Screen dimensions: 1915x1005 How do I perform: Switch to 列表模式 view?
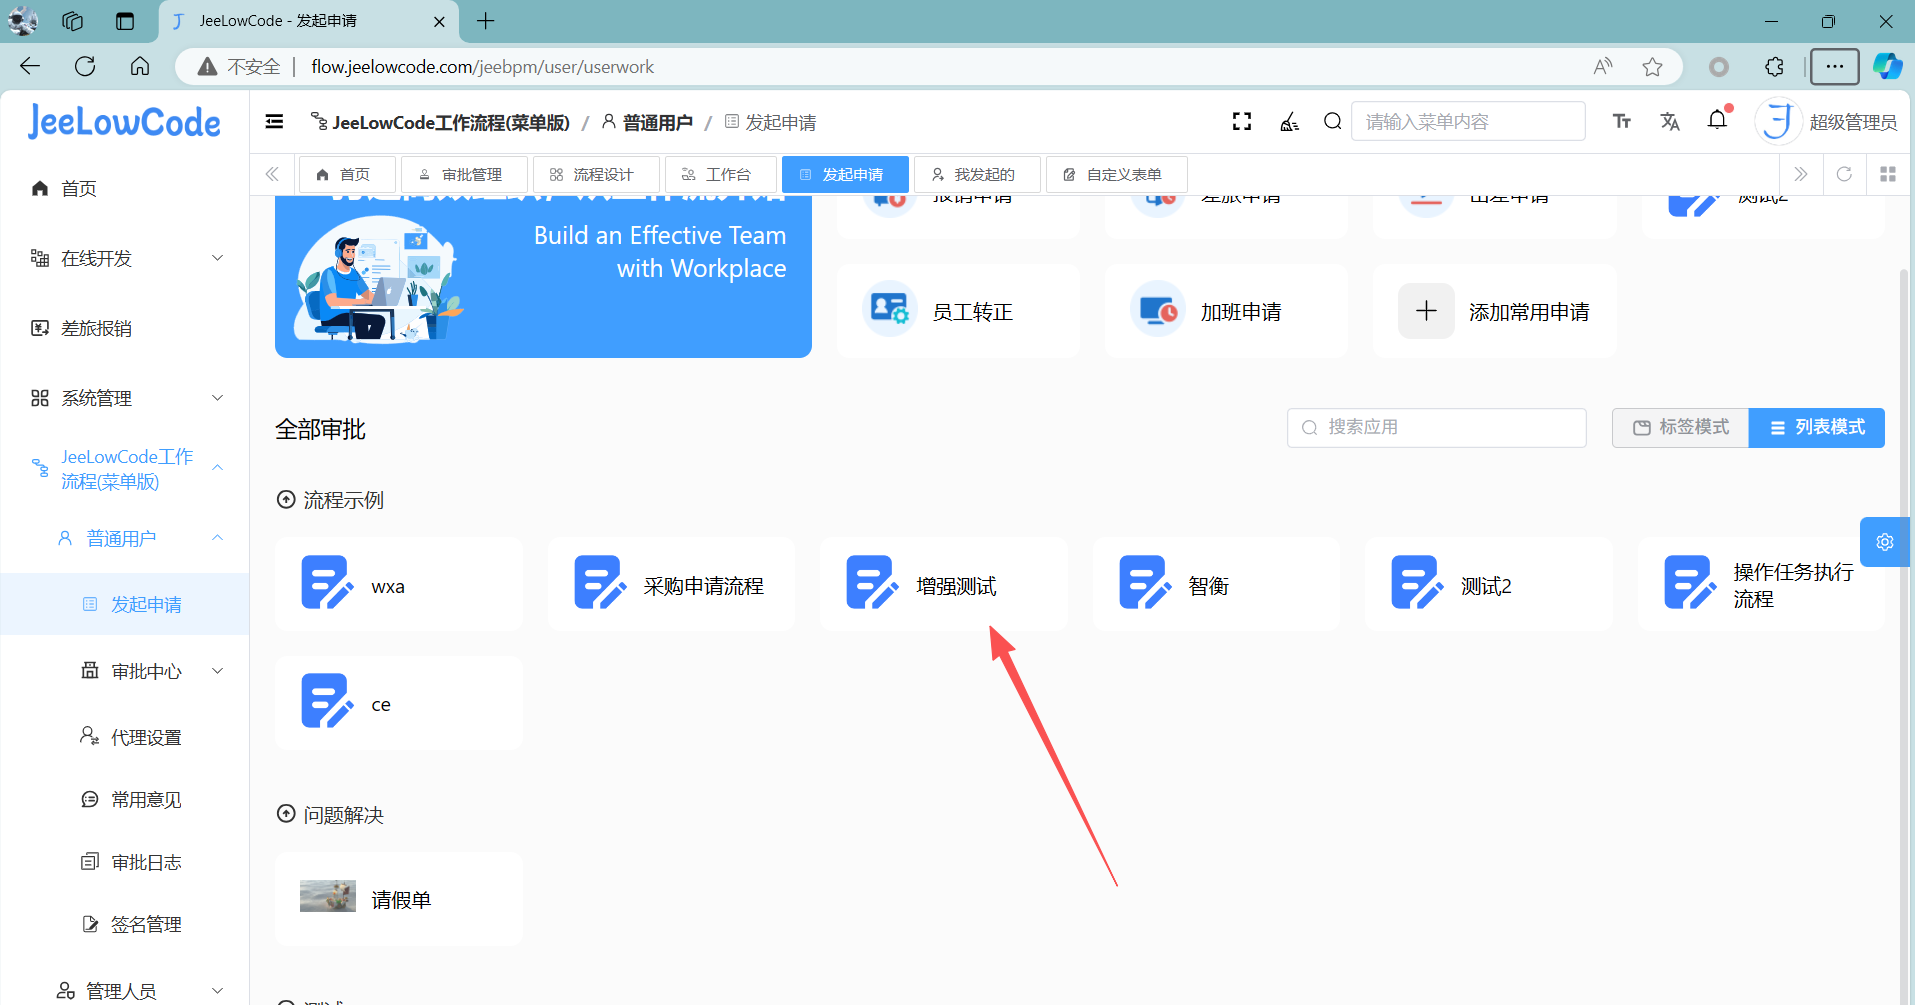coord(1817,427)
